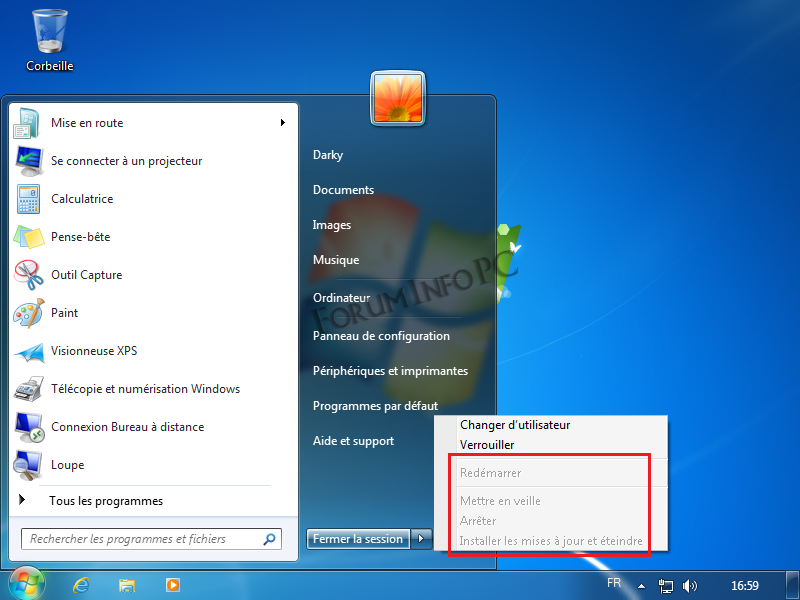800x600 pixels.
Task: Launch the Paint palette icon
Action: (29, 313)
